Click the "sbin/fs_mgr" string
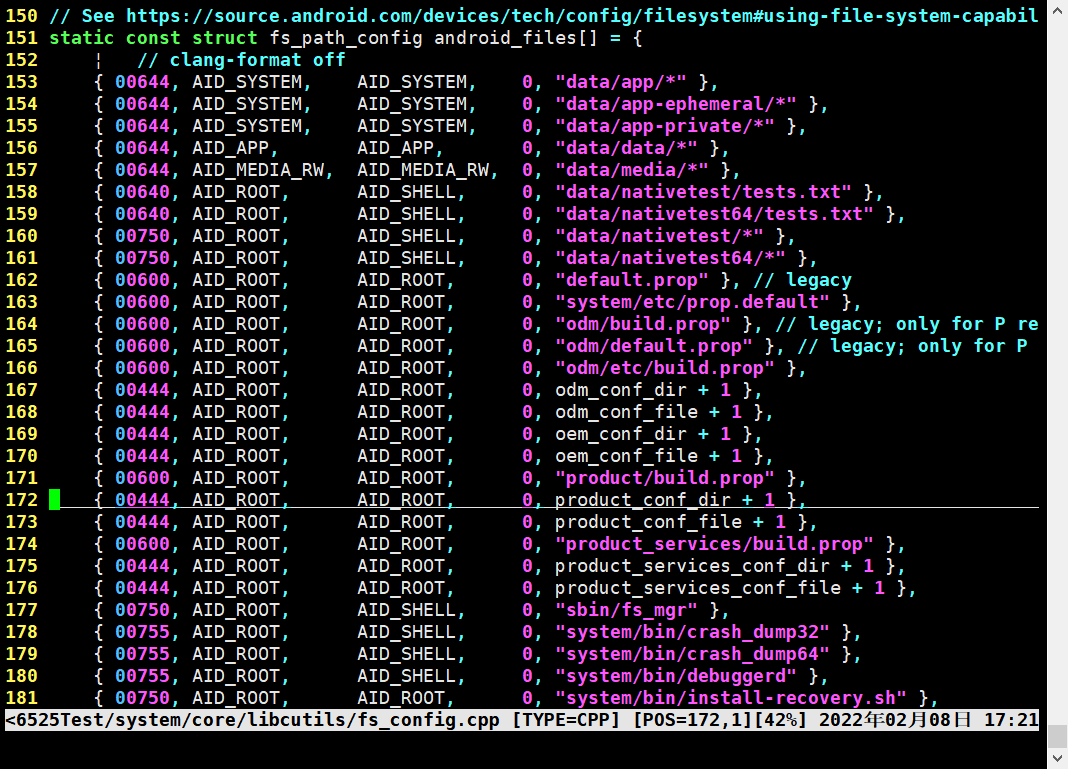 tap(627, 610)
